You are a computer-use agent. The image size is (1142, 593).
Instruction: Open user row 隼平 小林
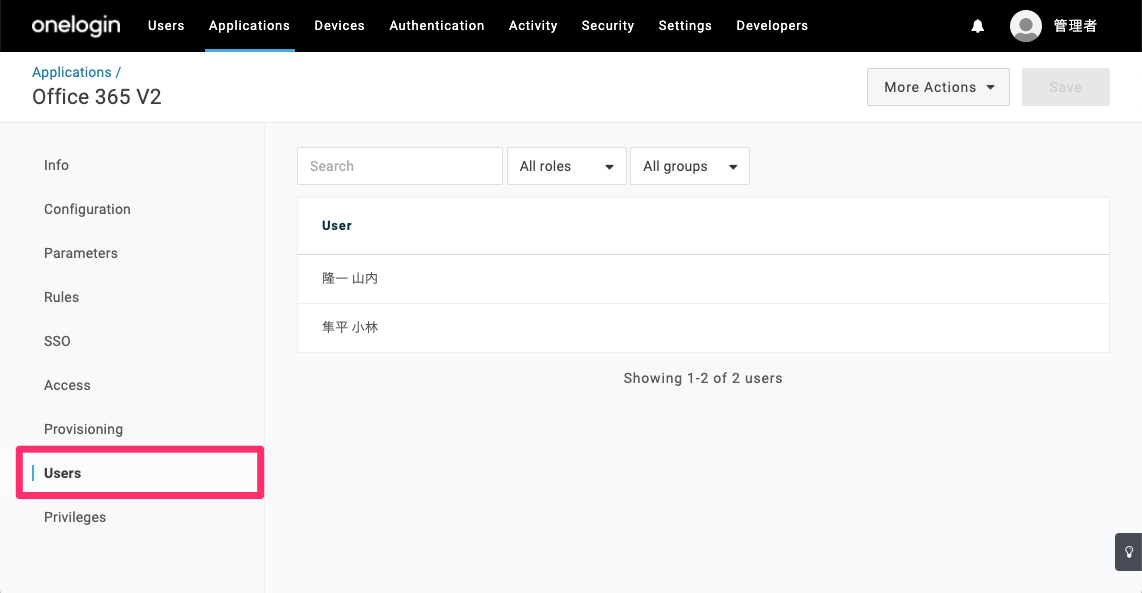(x=703, y=328)
